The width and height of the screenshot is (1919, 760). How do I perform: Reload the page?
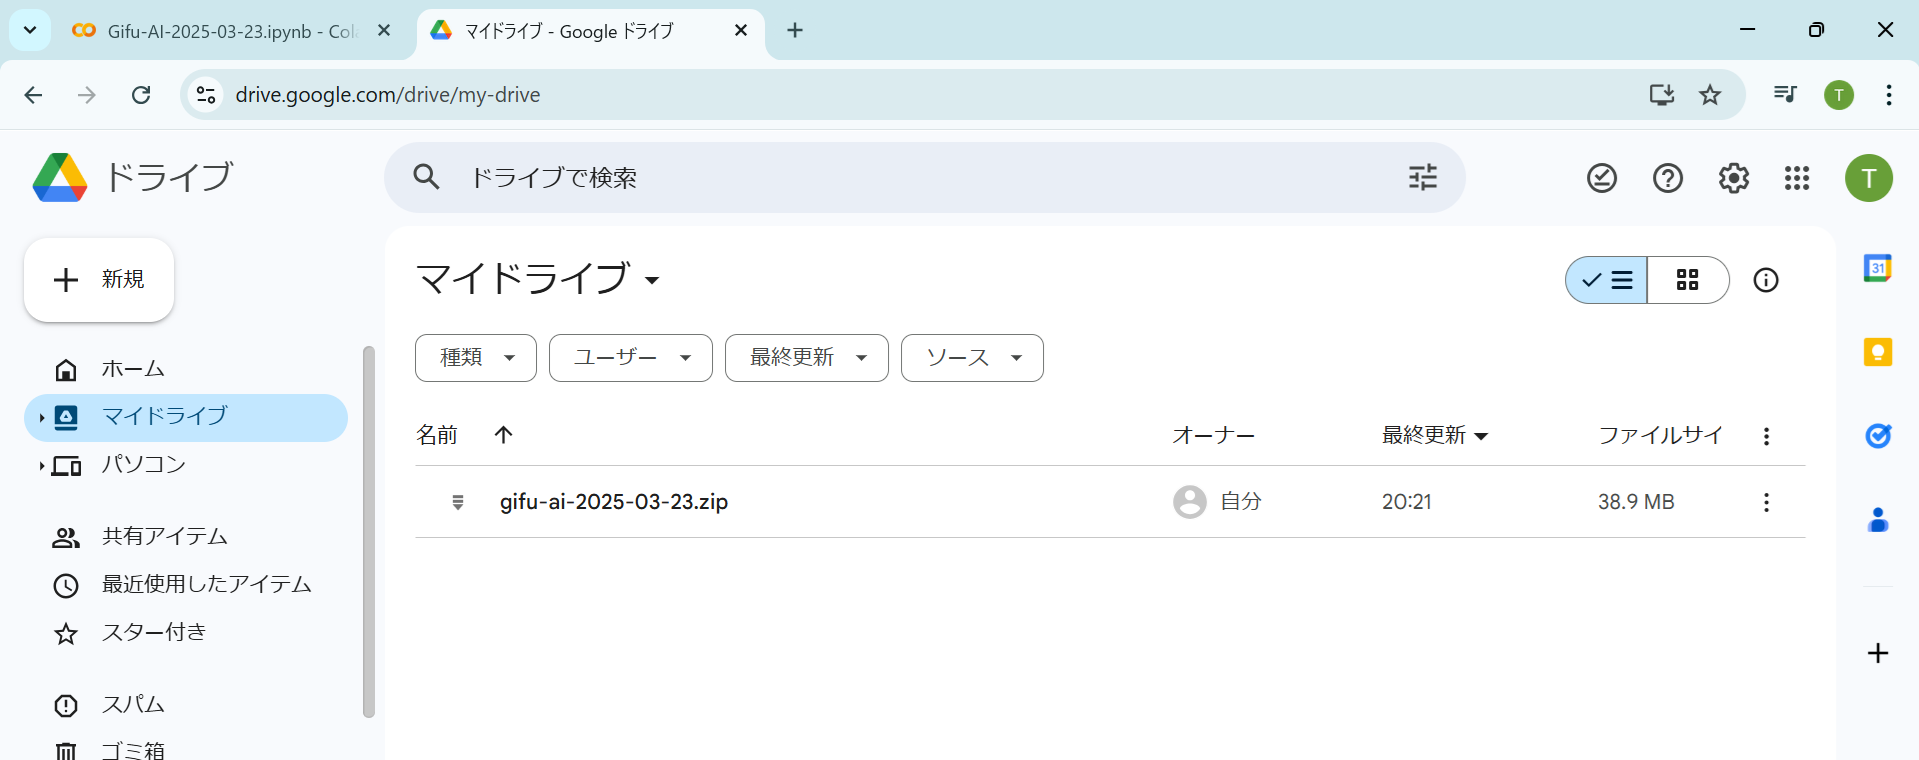[x=141, y=95]
